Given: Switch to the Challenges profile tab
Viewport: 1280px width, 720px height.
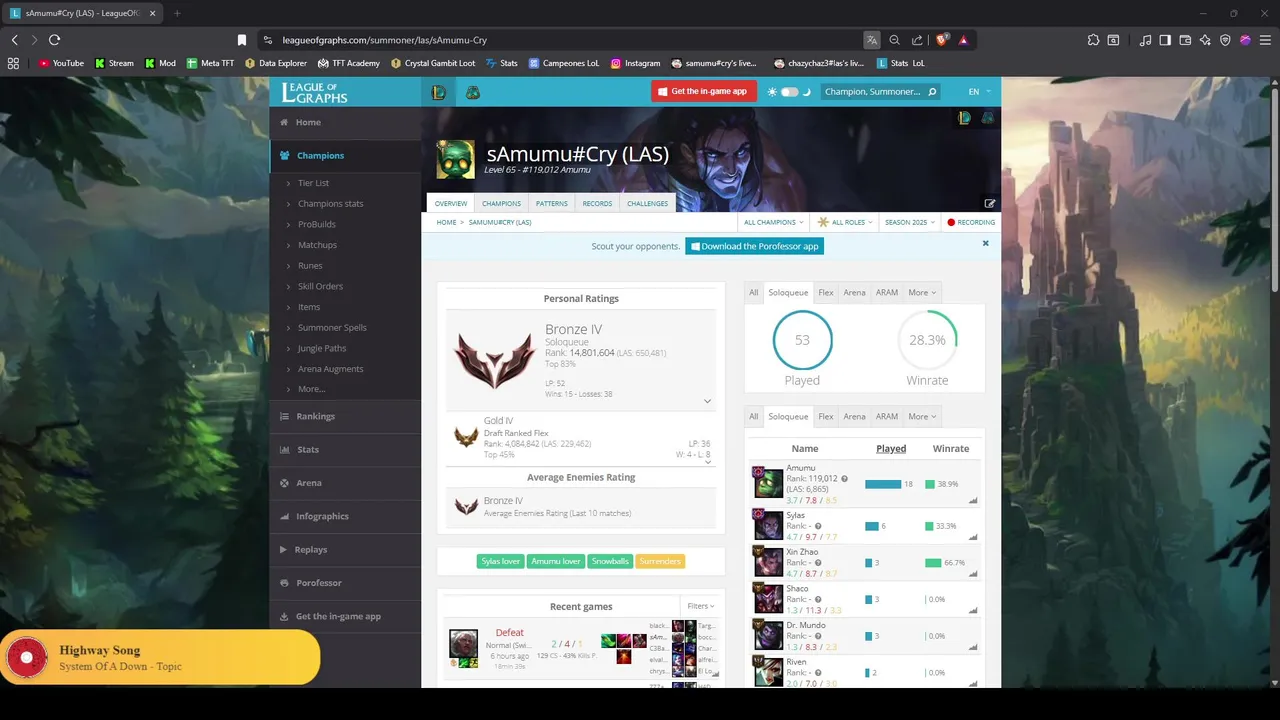Looking at the screenshot, I should pos(647,204).
